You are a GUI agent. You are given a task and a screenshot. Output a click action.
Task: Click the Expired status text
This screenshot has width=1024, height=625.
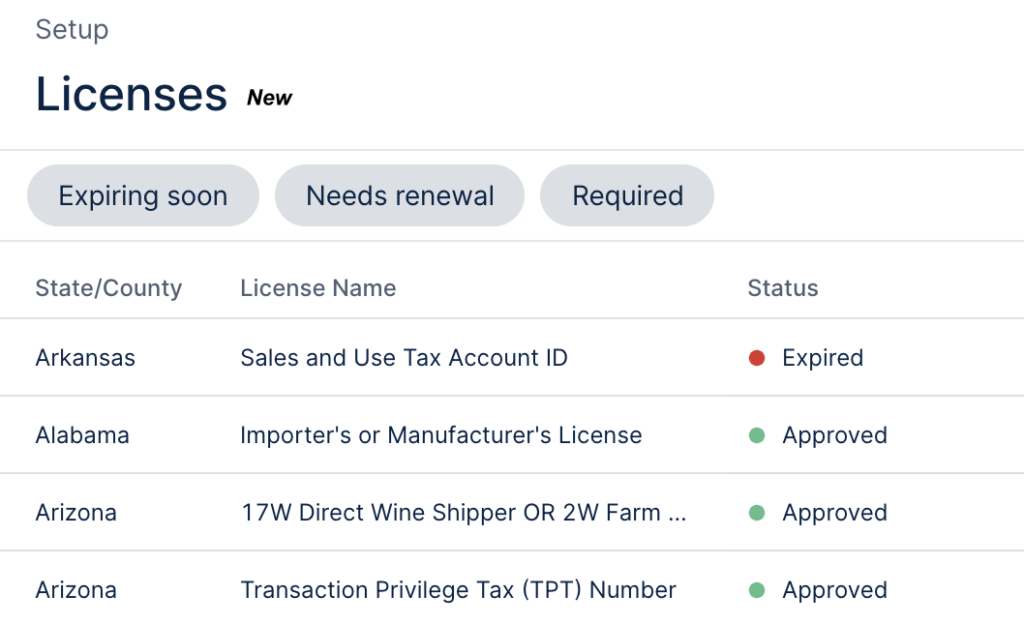822,358
